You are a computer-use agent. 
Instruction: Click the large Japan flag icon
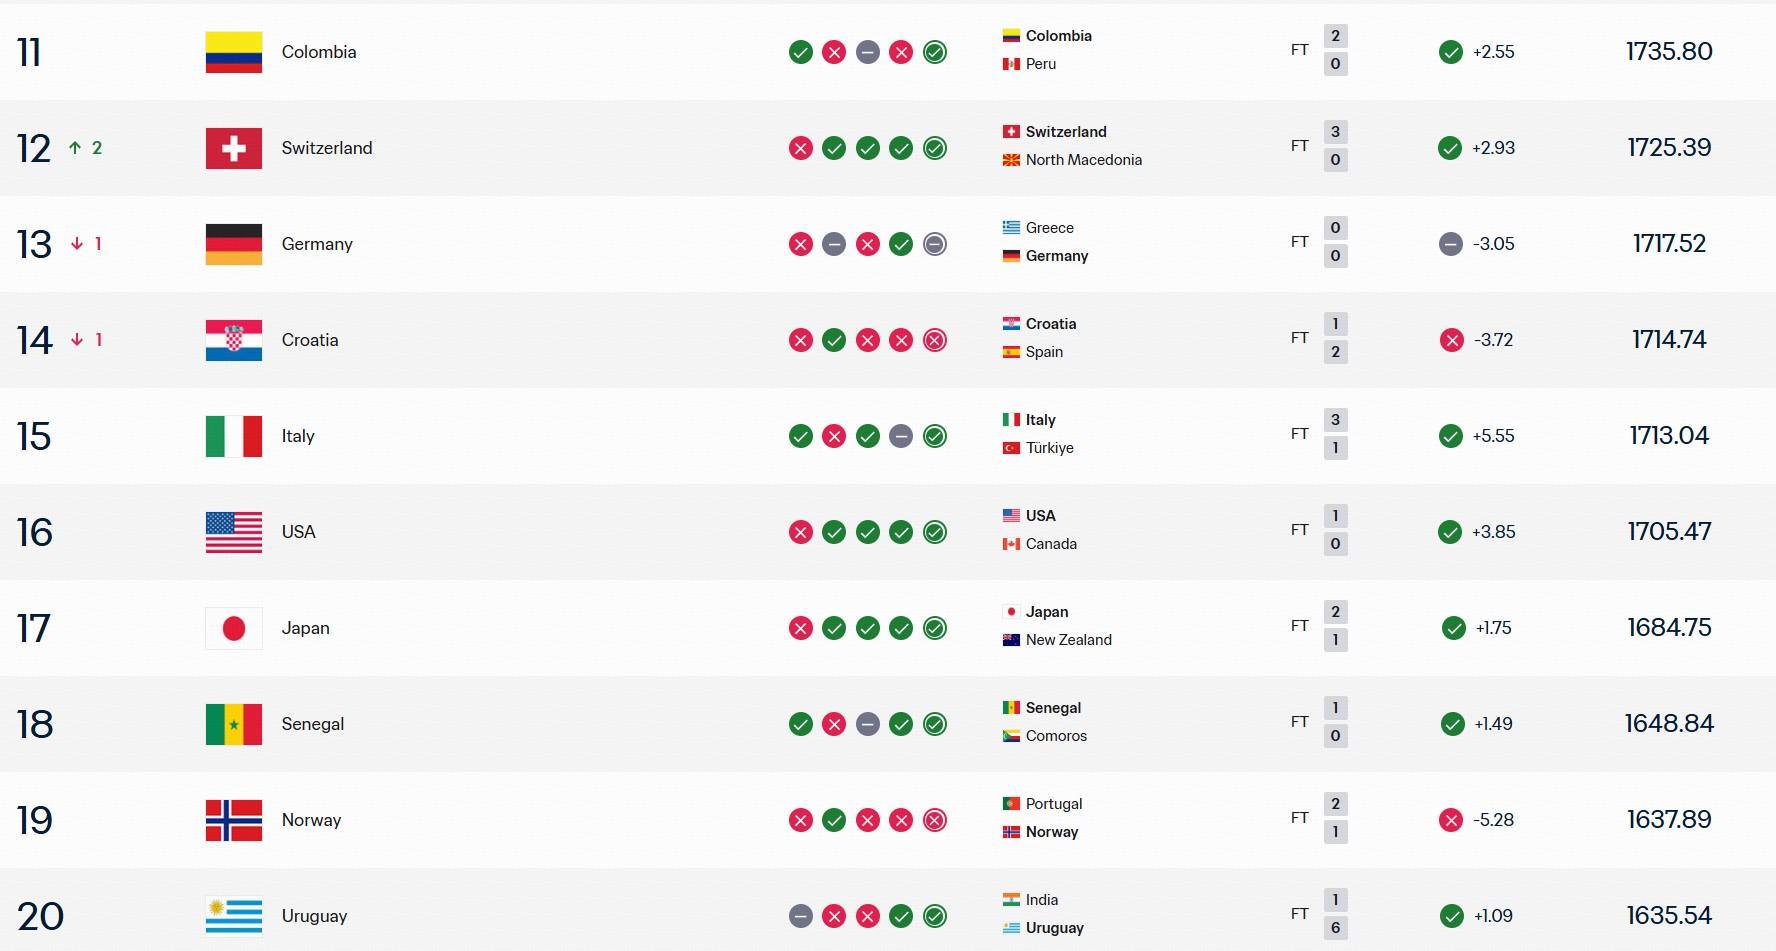(234, 628)
